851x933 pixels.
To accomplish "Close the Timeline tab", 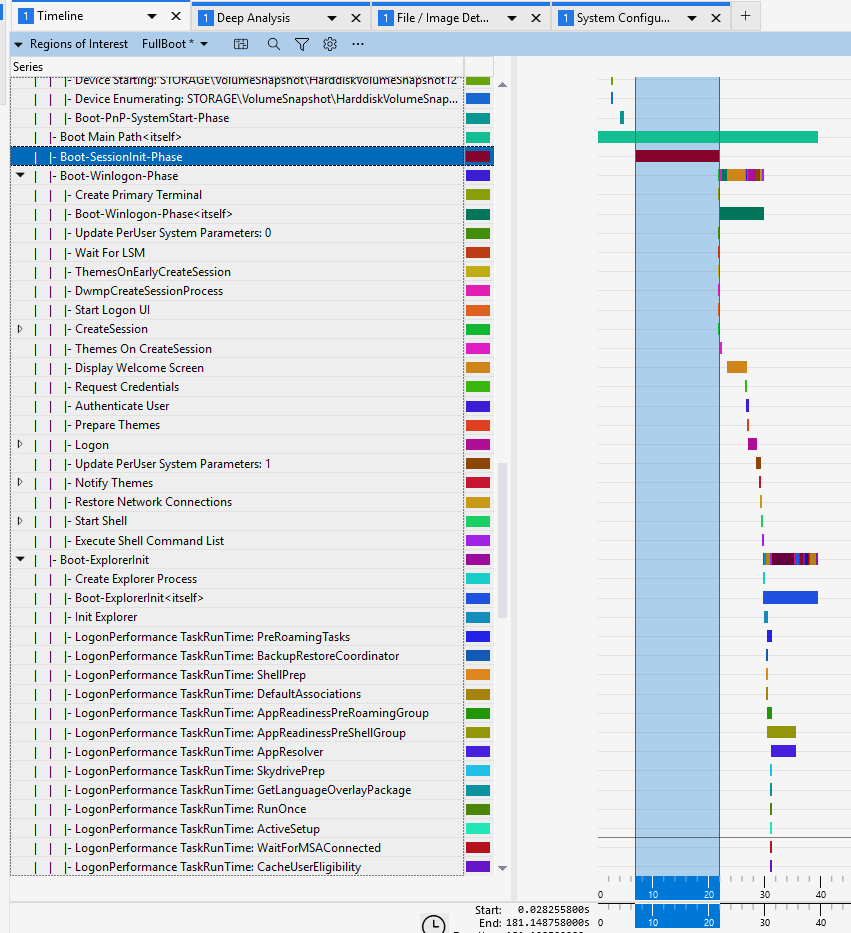I will [176, 16].
